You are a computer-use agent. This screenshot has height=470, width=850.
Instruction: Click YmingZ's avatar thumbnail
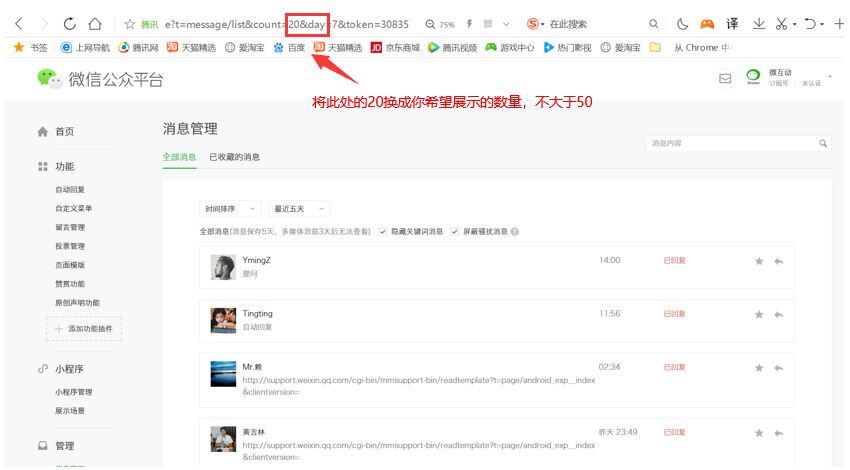[223, 267]
